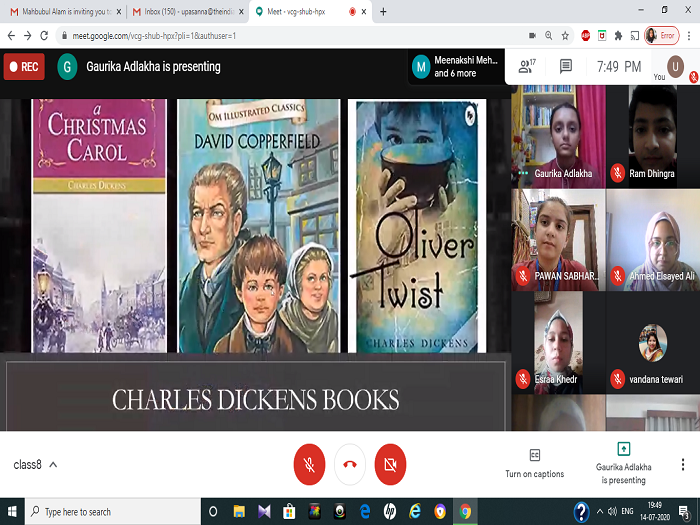Open Microsoft Store from taskbar
This screenshot has height=525, width=700.
click(x=289, y=512)
